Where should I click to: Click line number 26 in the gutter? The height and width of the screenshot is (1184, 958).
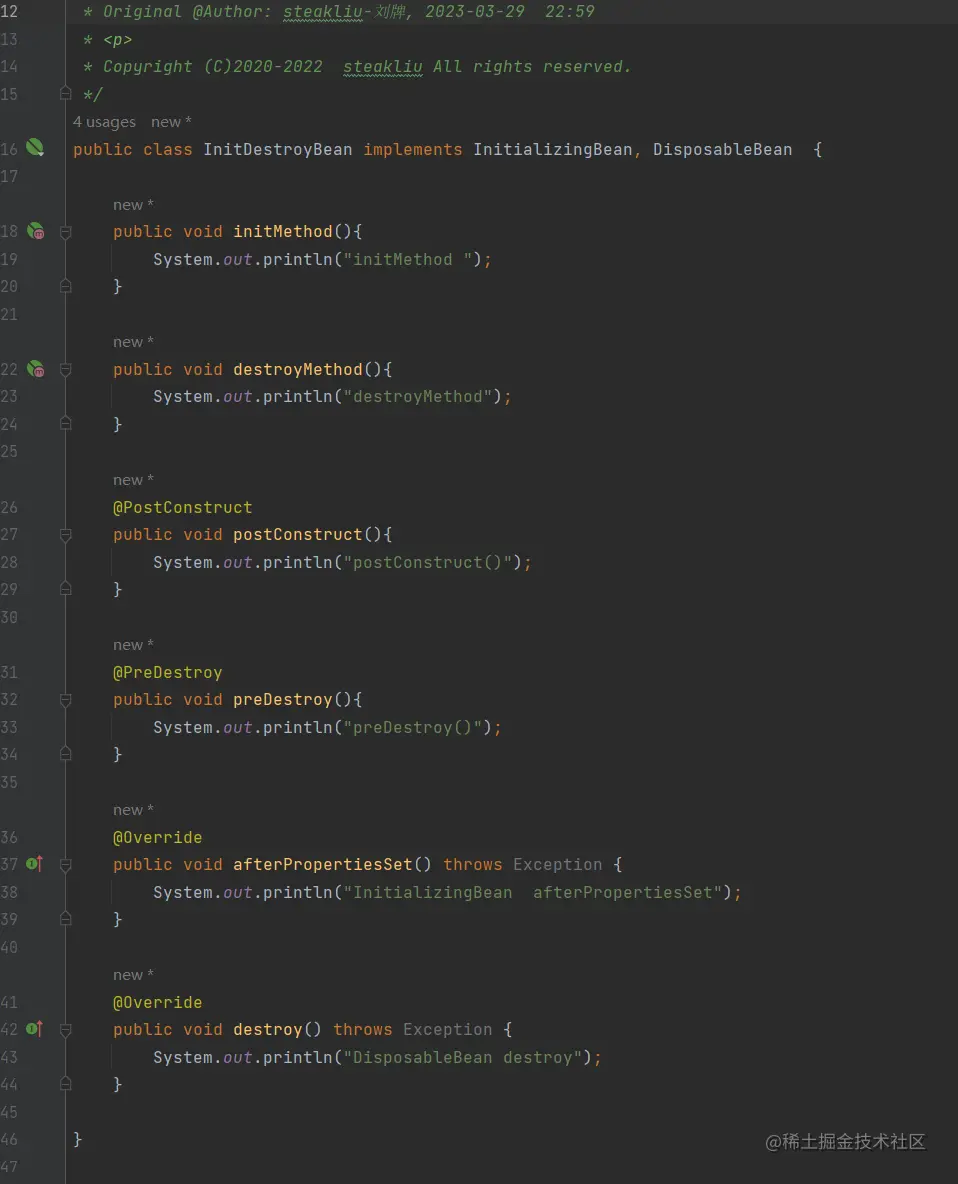[9, 507]
